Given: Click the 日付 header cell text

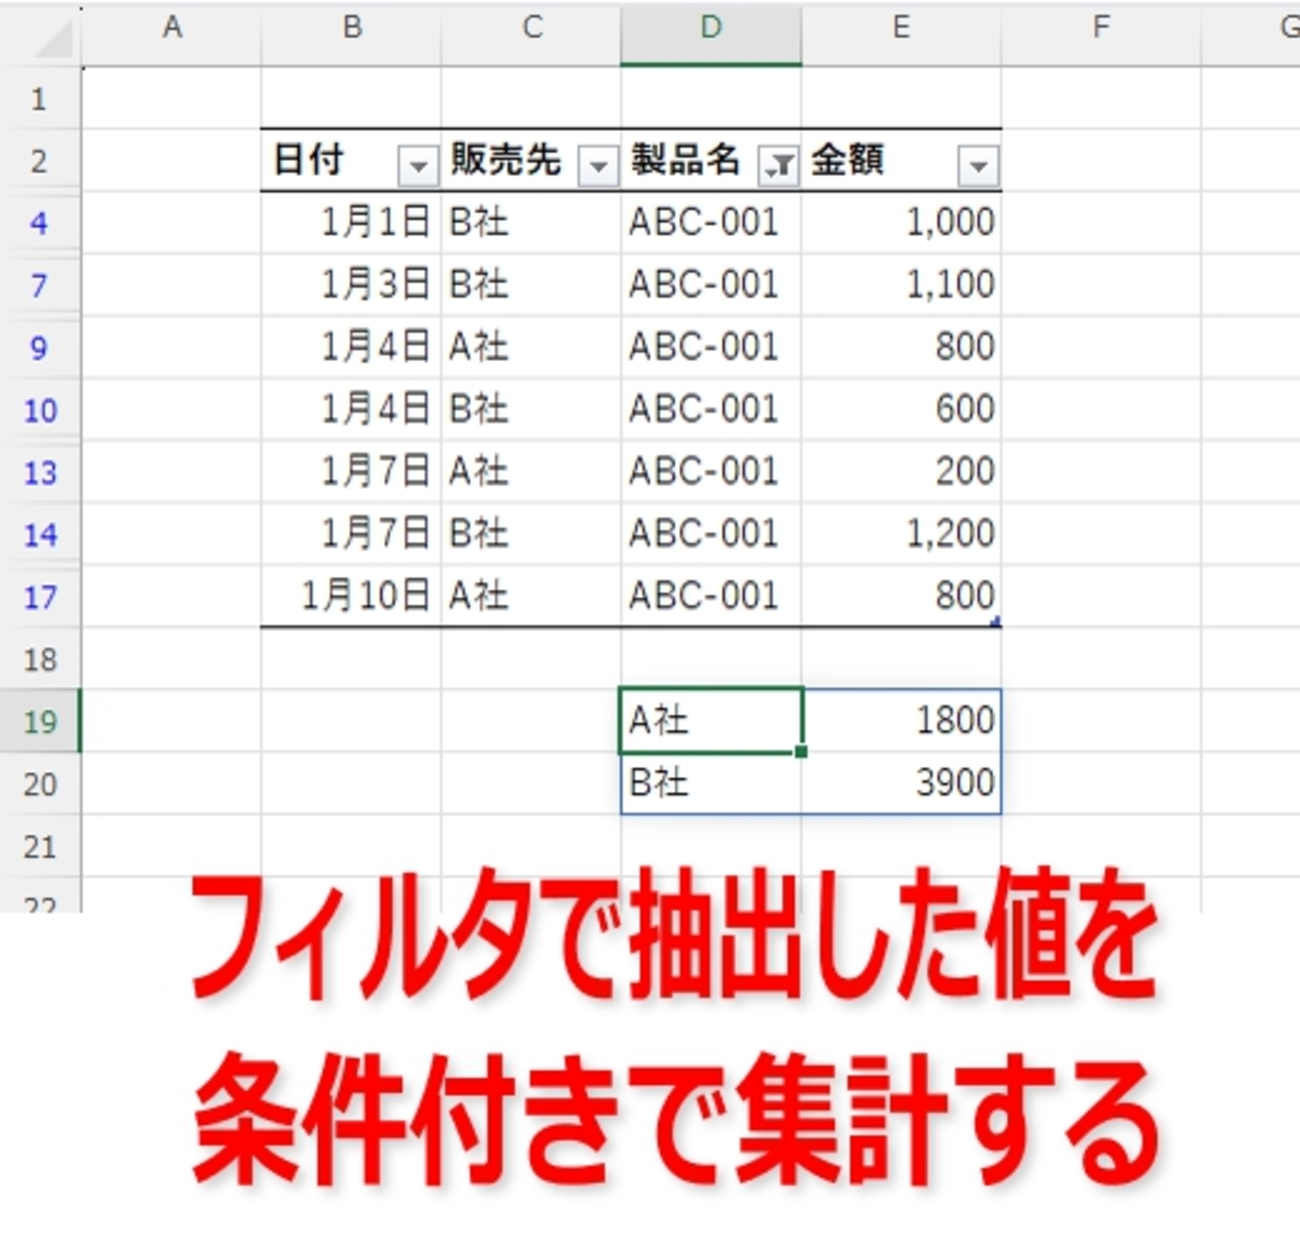Looking at the screenshot, I should click(308, 160).
